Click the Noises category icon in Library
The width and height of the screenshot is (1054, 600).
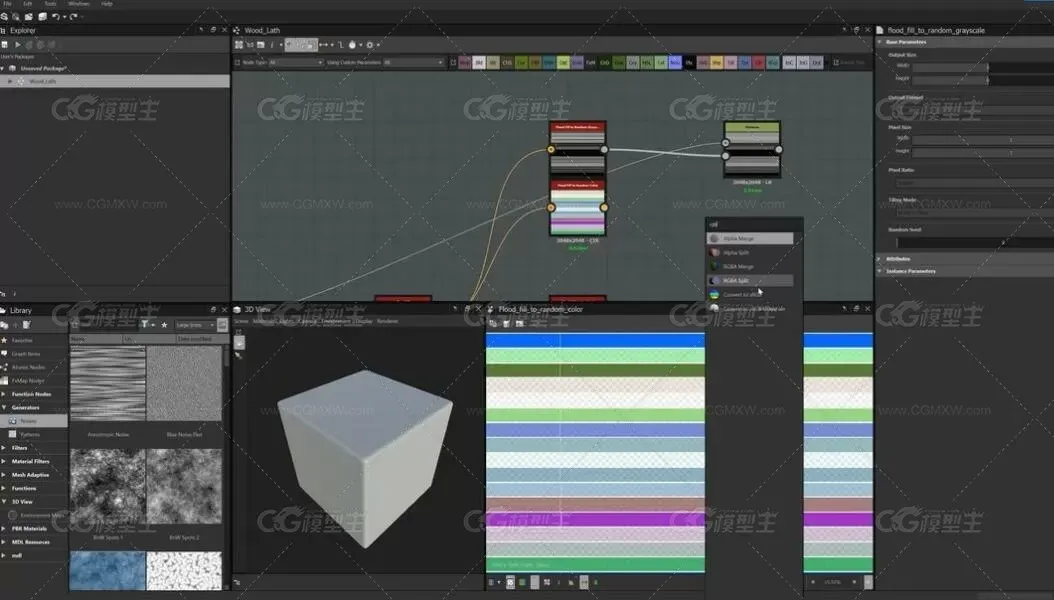click(12, 421)
